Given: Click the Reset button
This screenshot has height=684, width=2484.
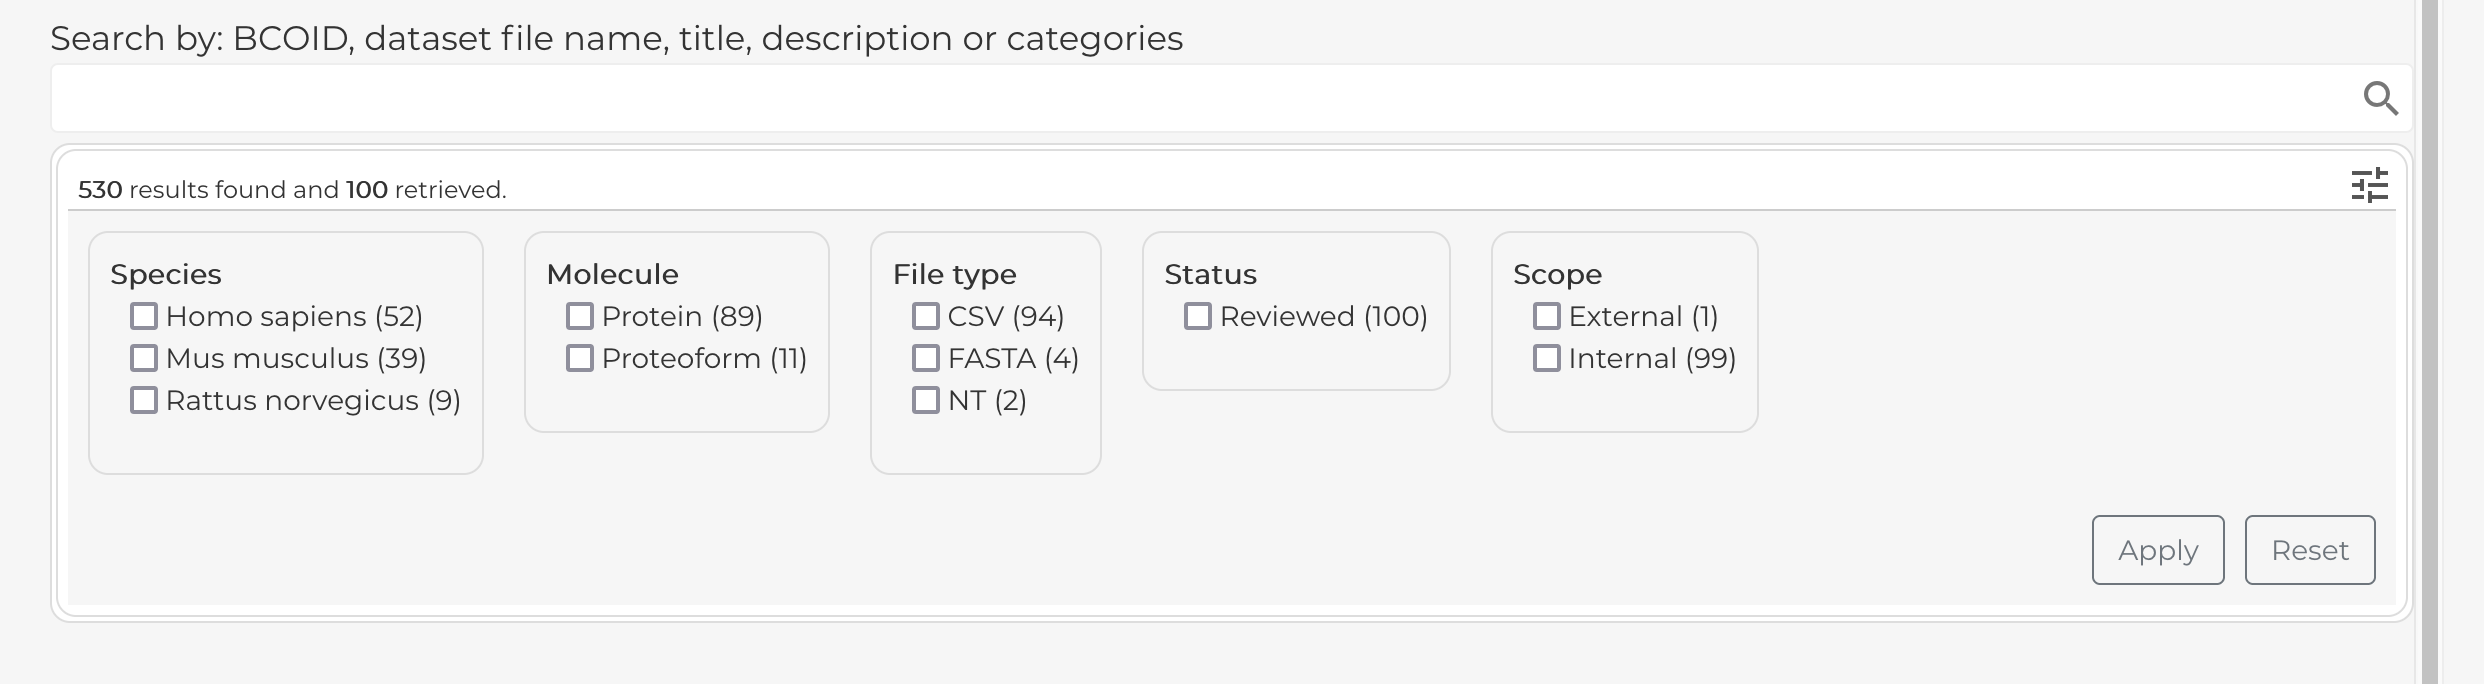Looking at the screenshot, I should 2309,549.
